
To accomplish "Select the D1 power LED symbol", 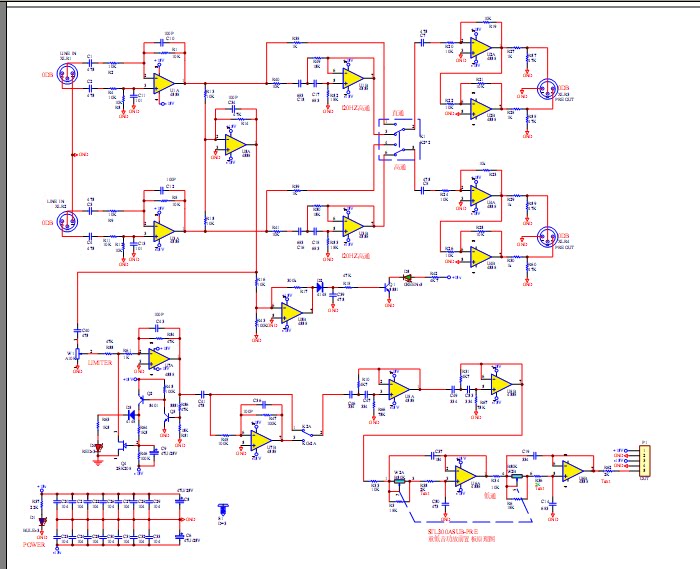I will 42,521.
